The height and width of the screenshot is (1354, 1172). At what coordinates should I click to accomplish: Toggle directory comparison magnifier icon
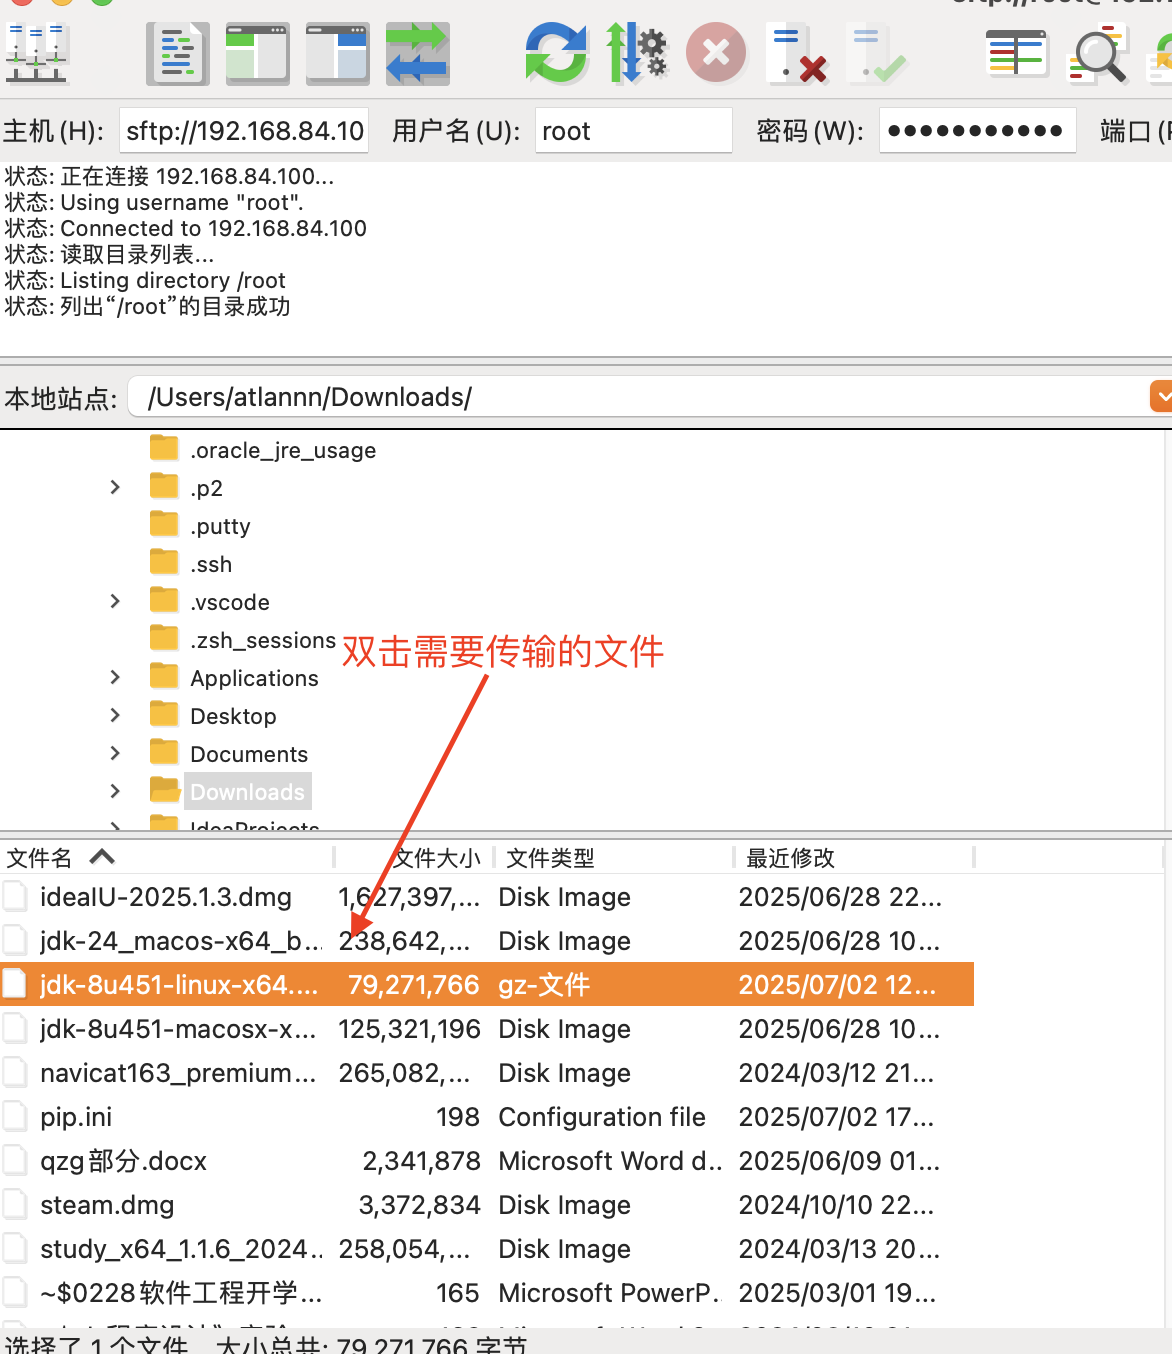pos(1098,54)
